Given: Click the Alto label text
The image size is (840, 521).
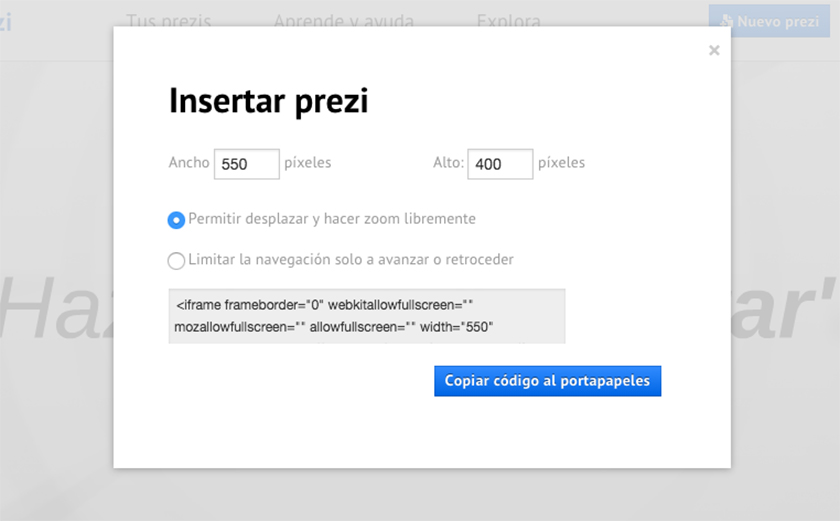Looking at the screenshot, I should click(x=448, y=162).
